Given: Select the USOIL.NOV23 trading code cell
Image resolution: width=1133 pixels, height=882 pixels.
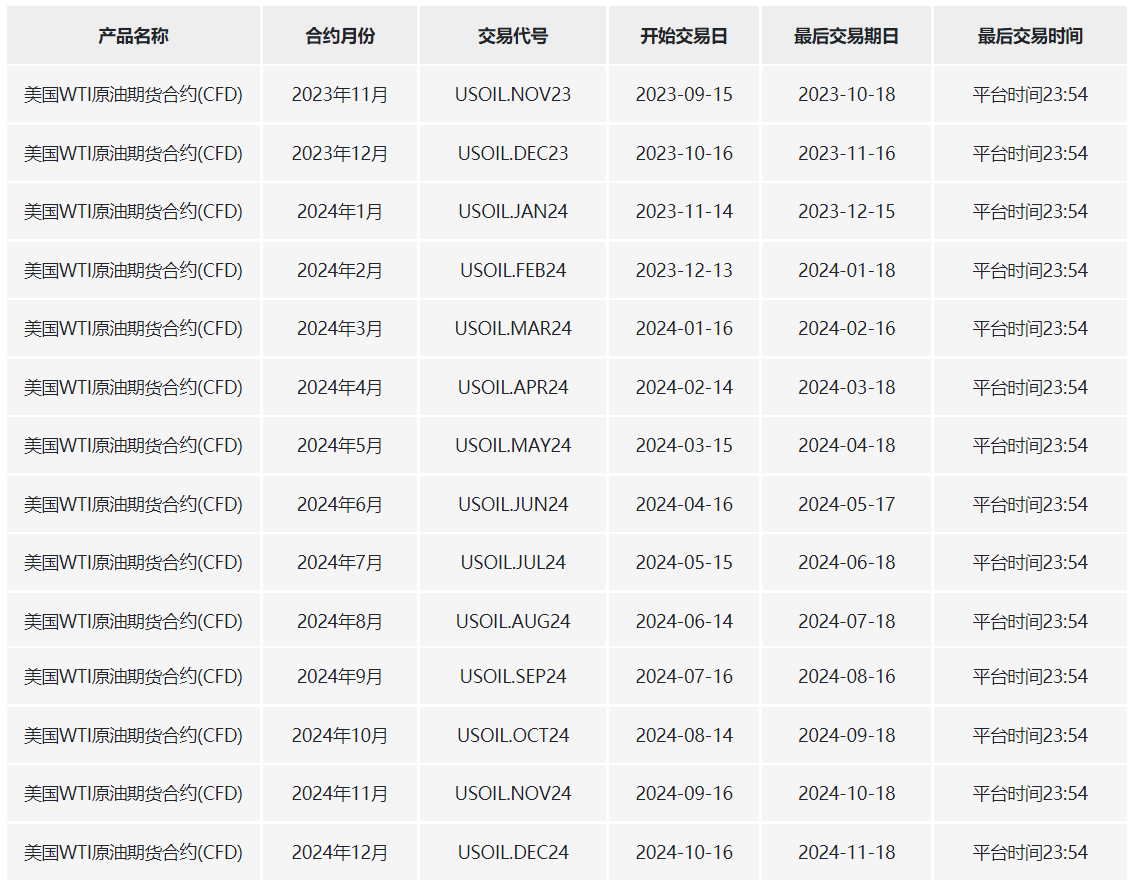Looking at the screenshot, I should coord(513,95).
